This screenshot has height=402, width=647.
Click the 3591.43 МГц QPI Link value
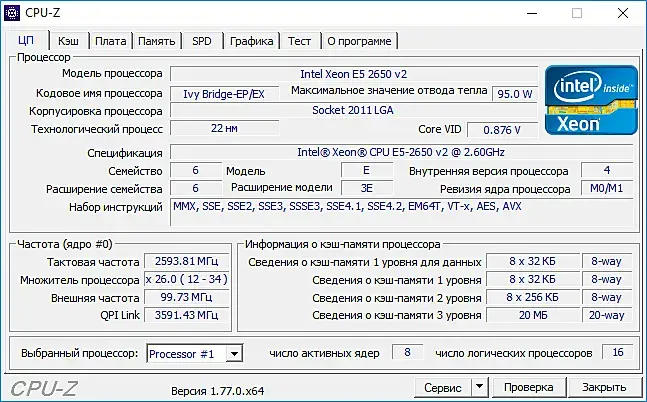pos(187,315)
